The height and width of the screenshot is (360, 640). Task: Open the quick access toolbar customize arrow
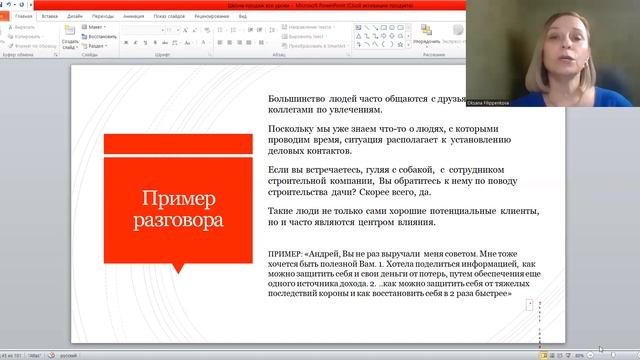click(x=31, y=5)
